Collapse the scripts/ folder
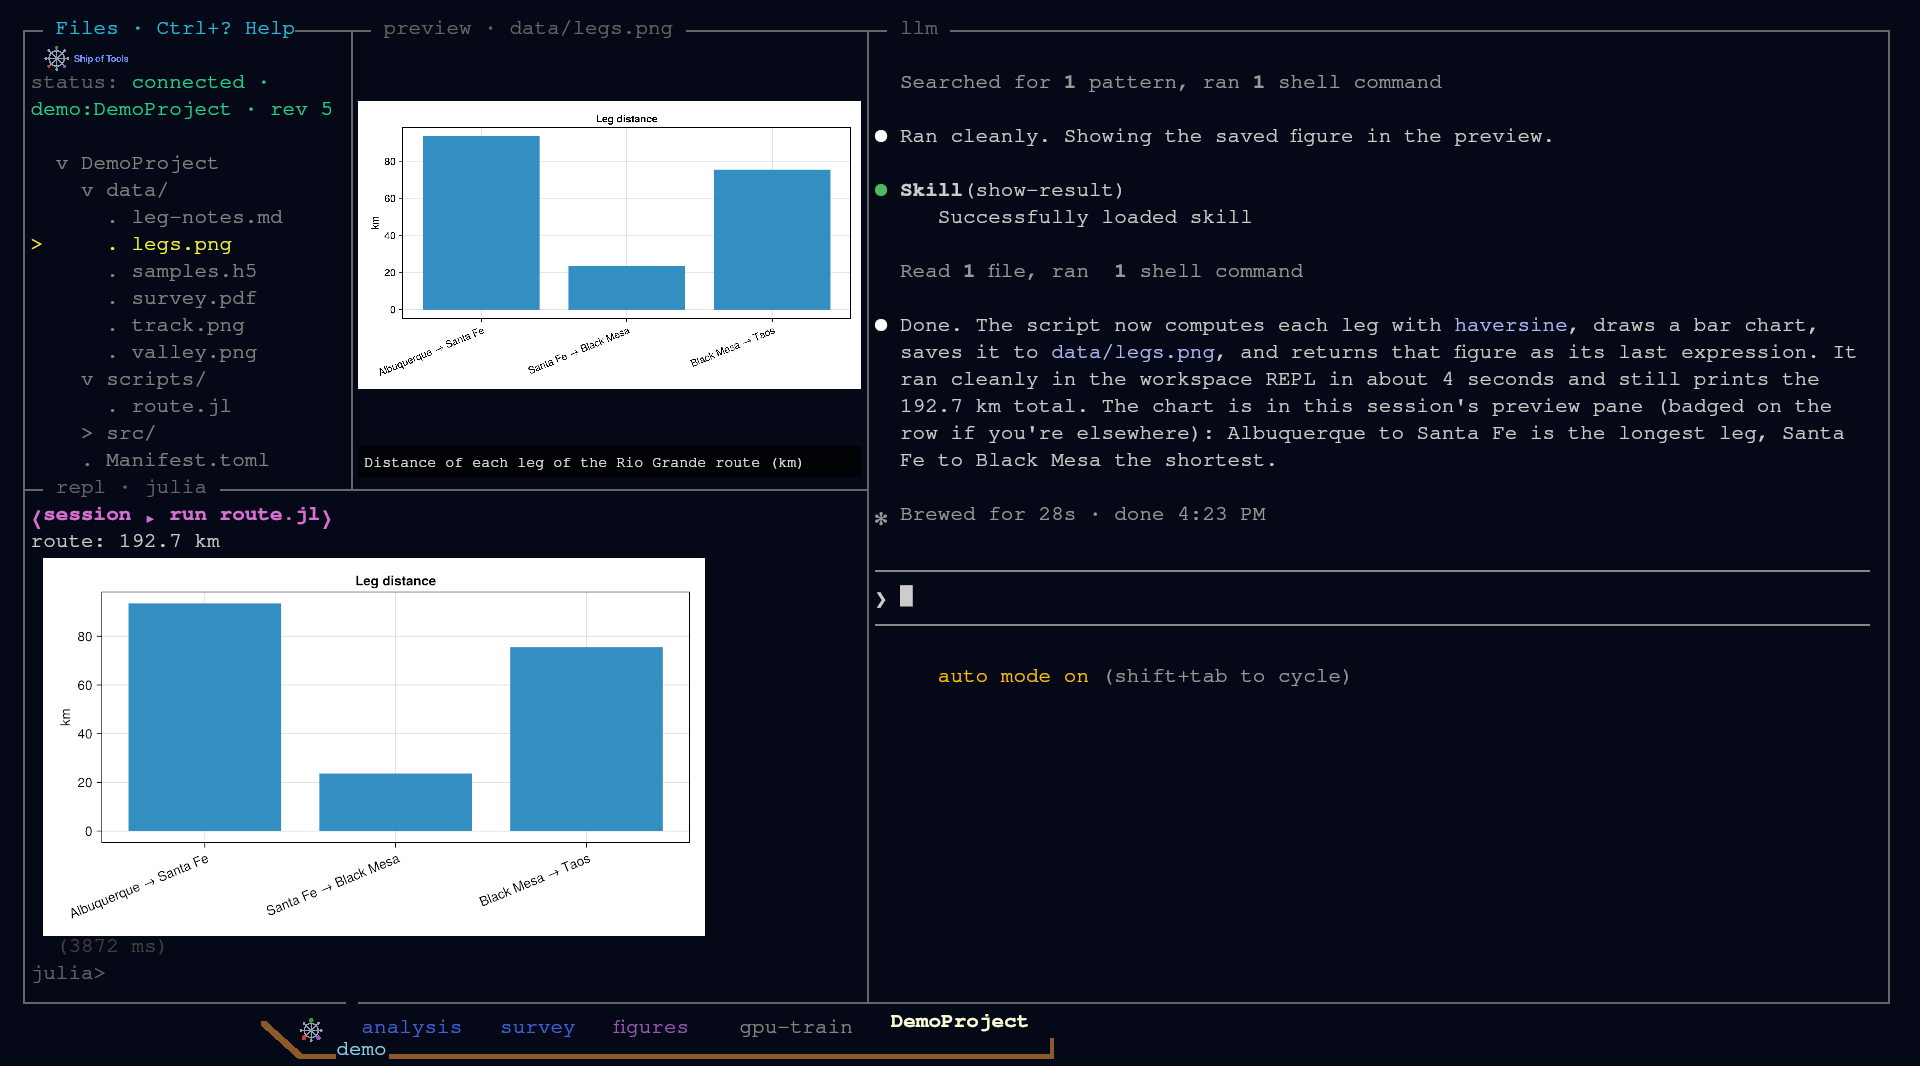The height and width of the screenshot is (1066, 1920). [87, 379]
